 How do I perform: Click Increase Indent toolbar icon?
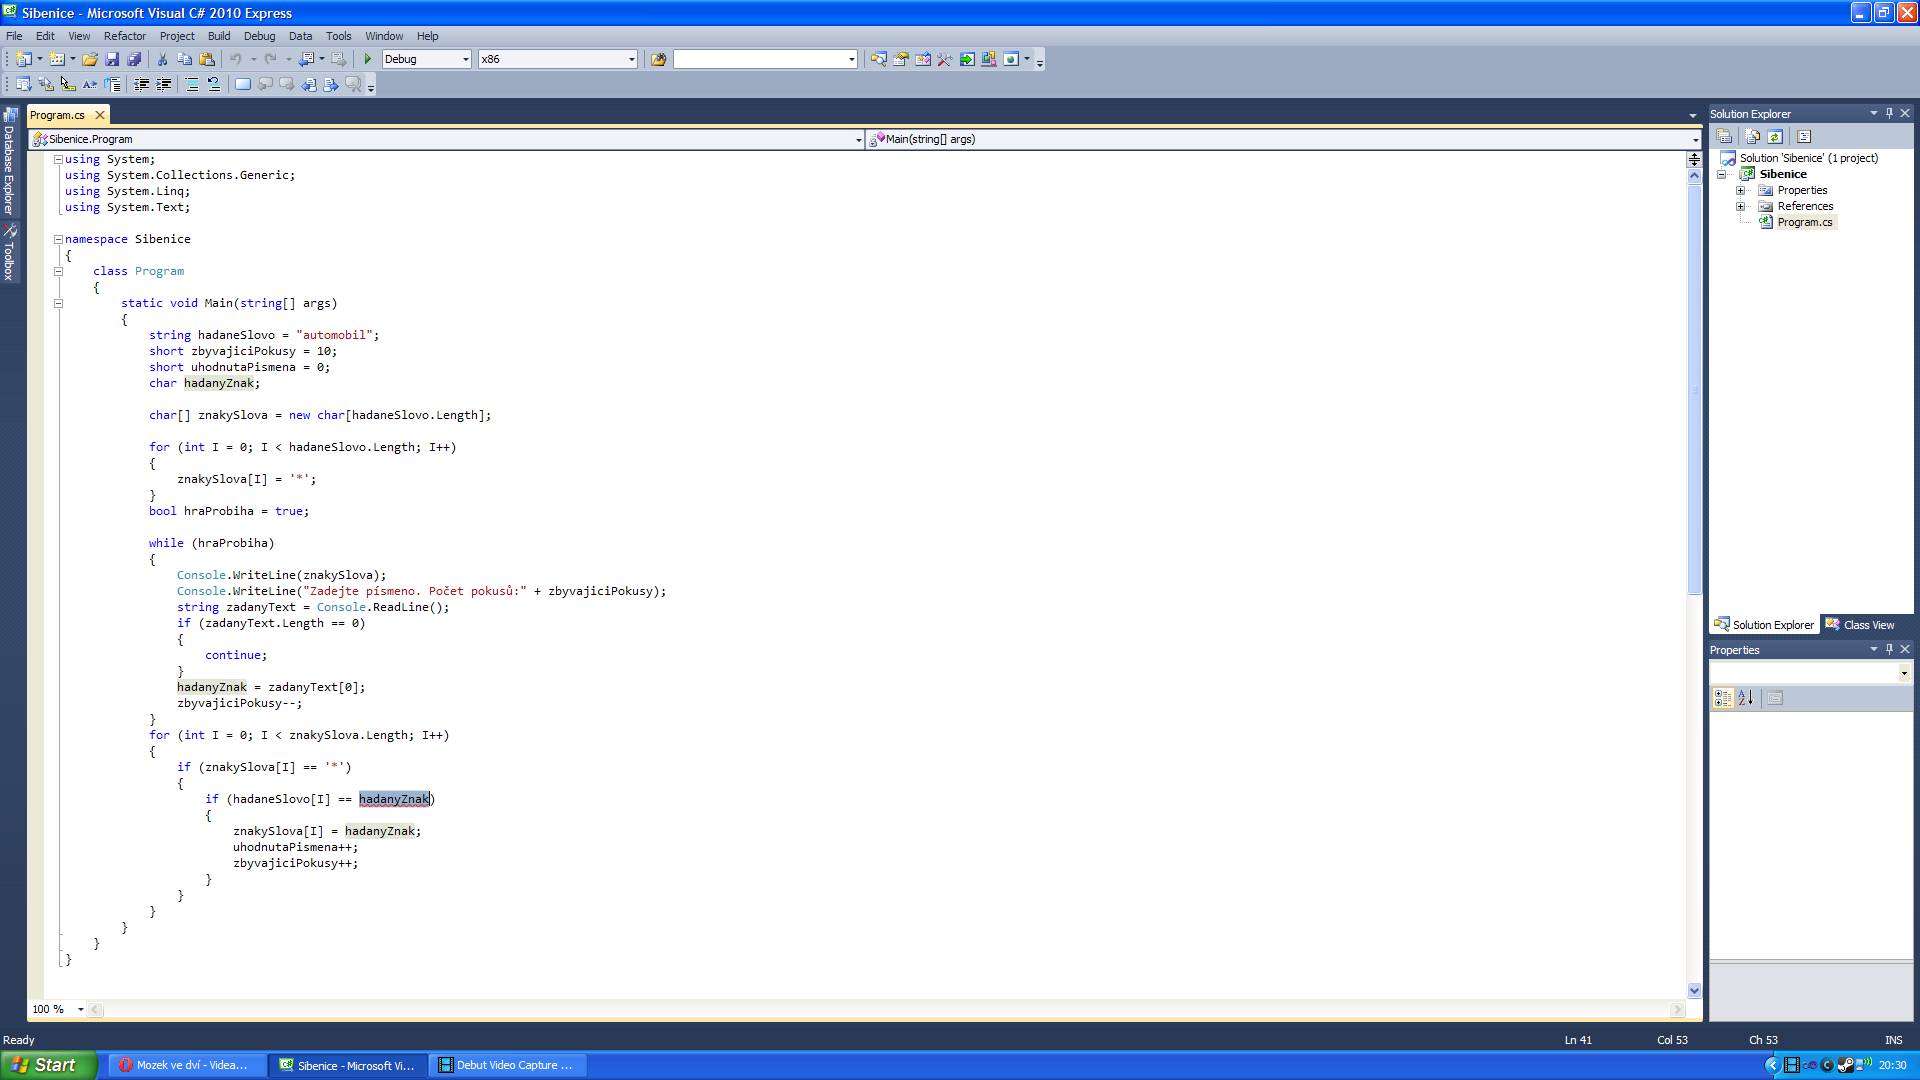[x=164, y=85]
